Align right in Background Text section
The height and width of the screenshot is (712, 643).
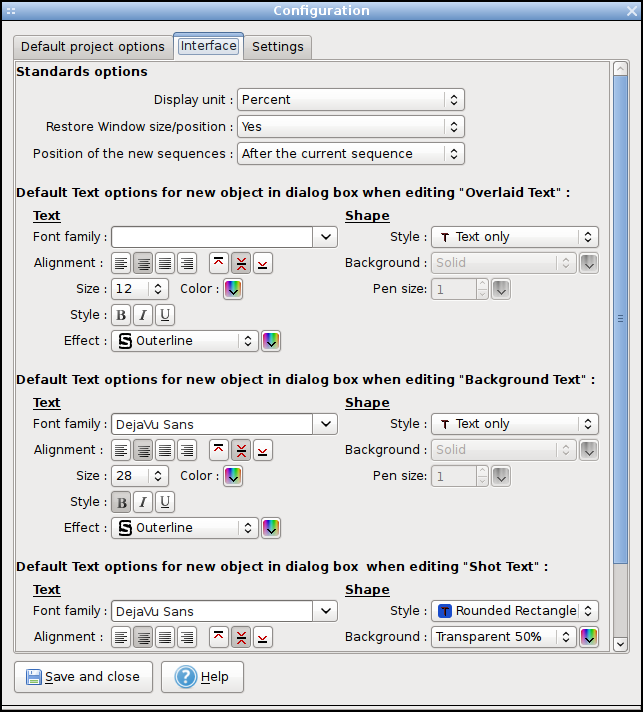point(187,450)
